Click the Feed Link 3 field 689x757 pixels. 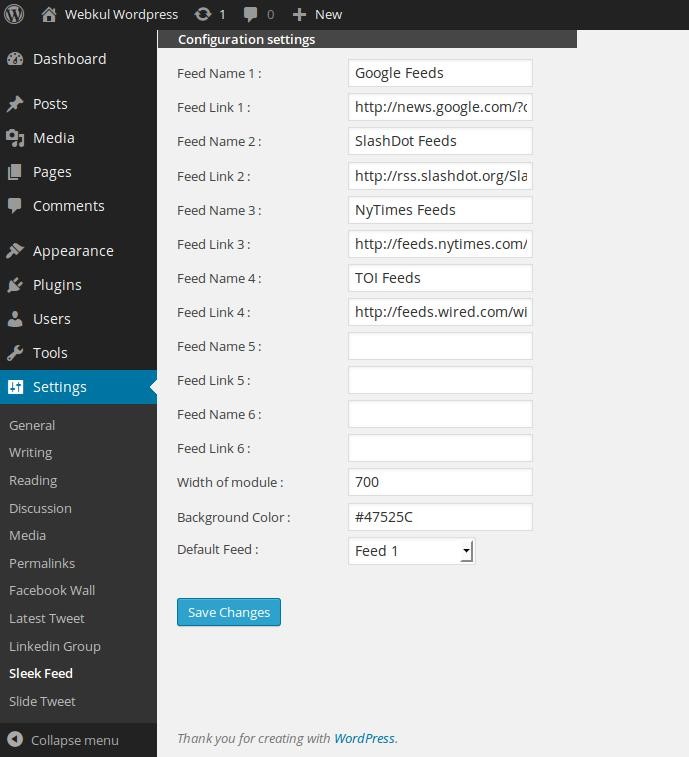(440, 244)
